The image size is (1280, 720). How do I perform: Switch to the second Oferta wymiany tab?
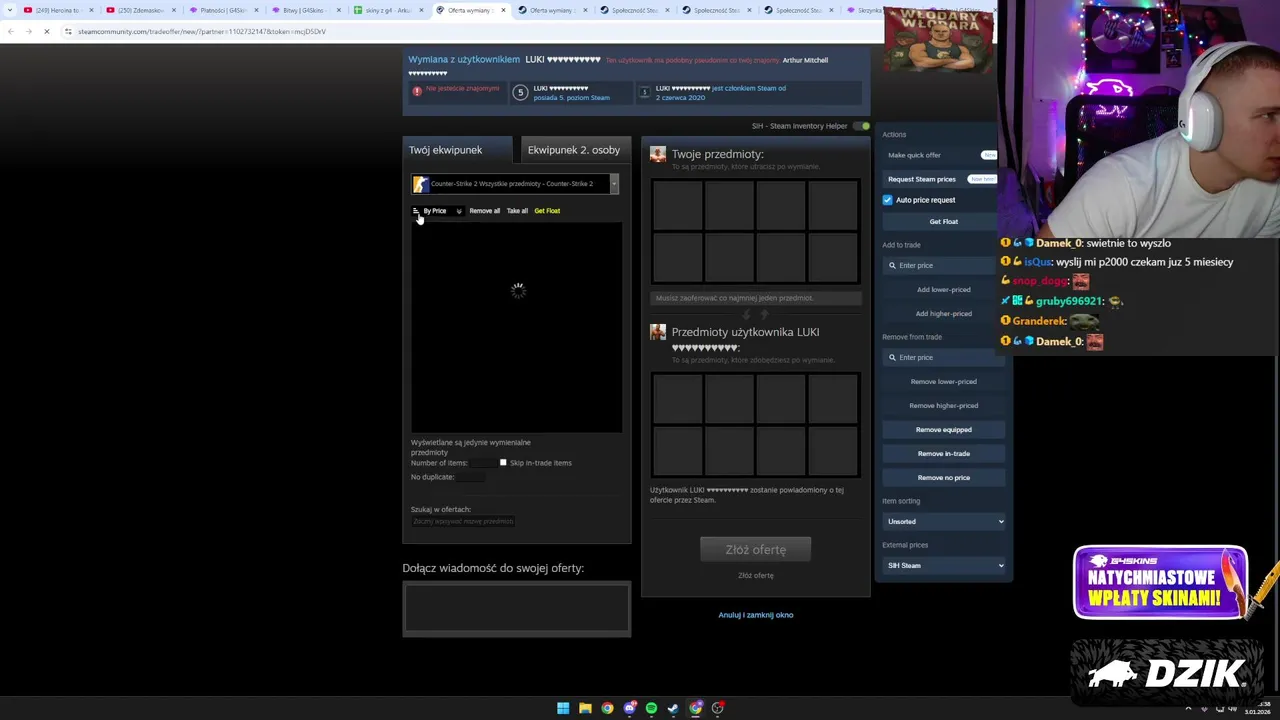(x=550, y=10)
